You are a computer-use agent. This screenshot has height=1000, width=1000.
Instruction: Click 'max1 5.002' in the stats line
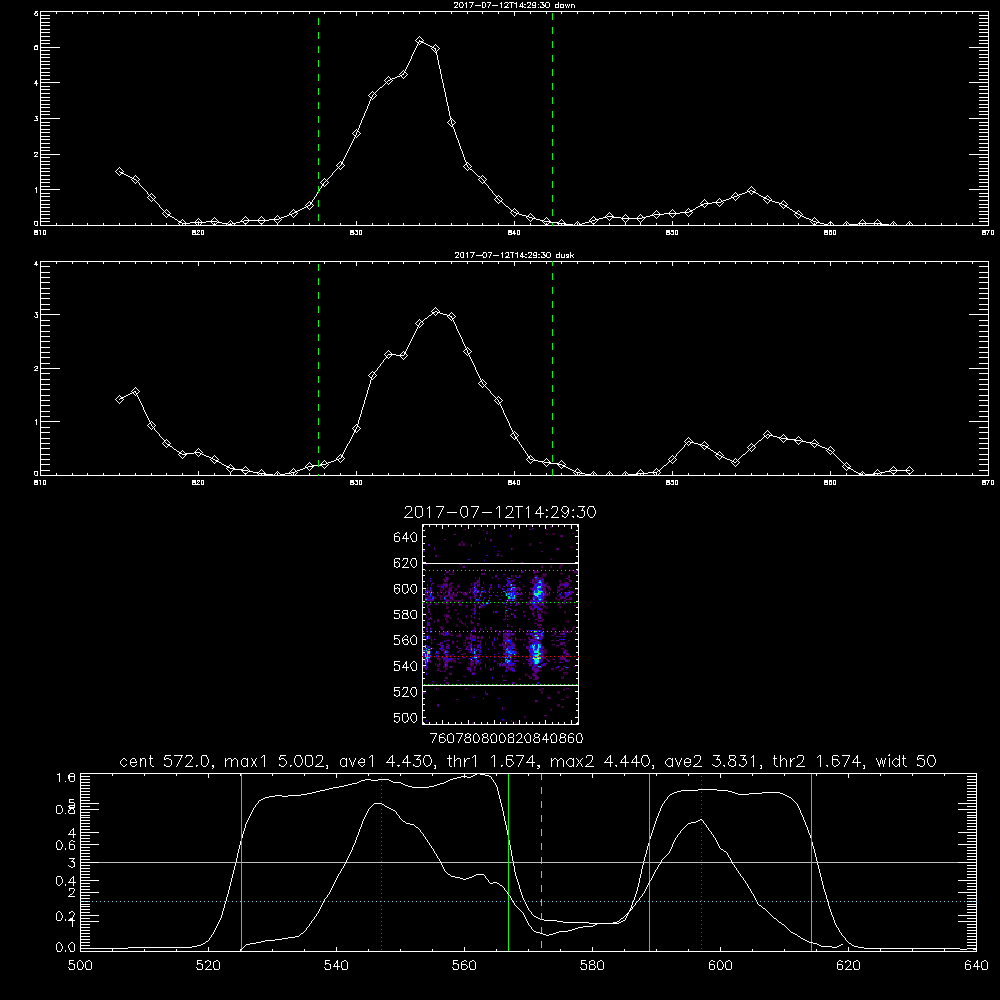click(276, 761)
